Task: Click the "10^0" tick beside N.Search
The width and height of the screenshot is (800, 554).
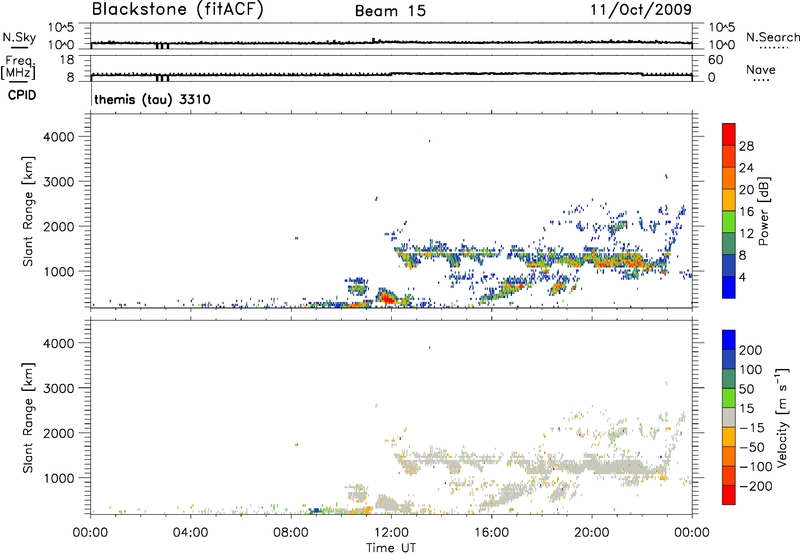Action: [722, 45]
